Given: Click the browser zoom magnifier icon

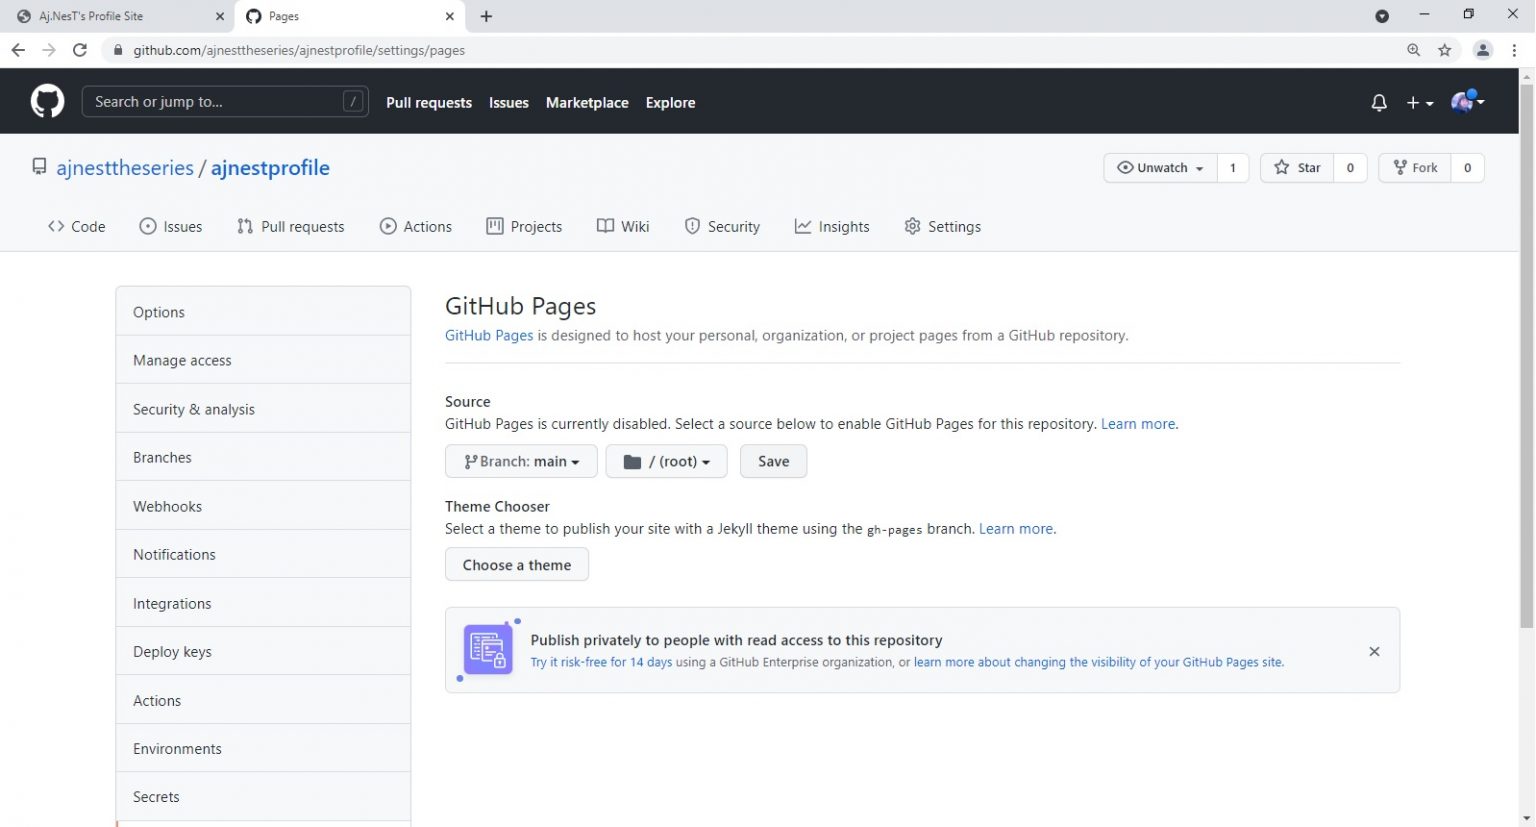Looking at the screenshot, I should point(1413,50).
